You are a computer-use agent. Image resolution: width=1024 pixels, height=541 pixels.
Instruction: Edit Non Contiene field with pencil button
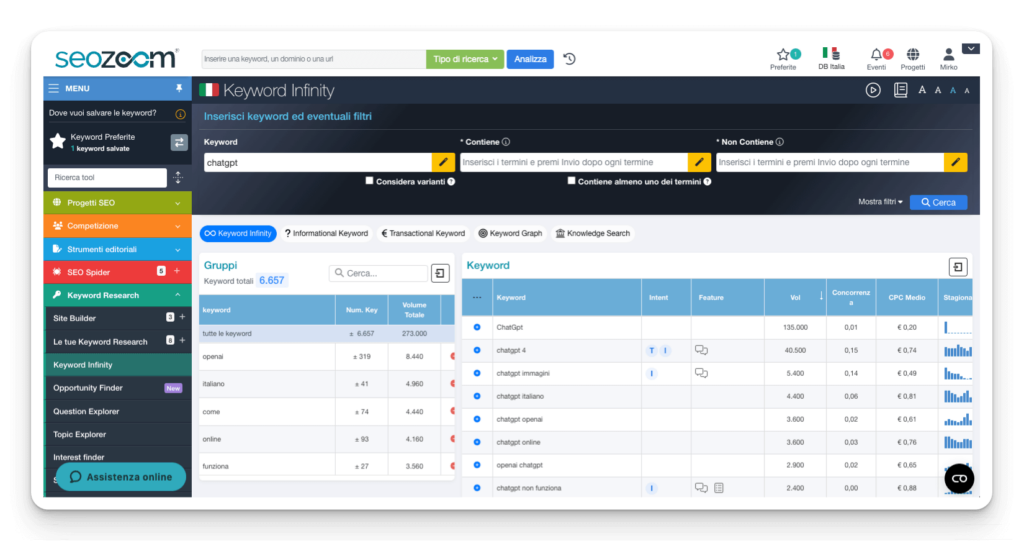955,162
